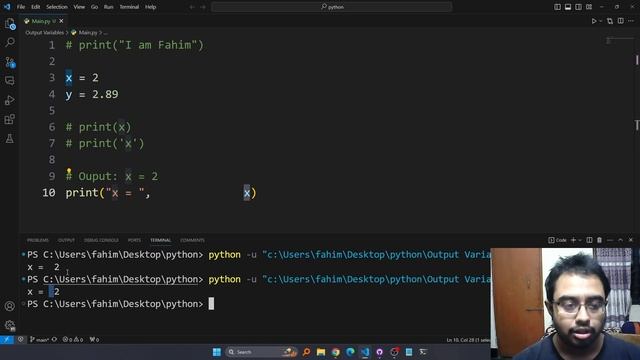The height and width of the screenshot is (360, 640).
Task: Split the terminal
Action: (589, 240)
